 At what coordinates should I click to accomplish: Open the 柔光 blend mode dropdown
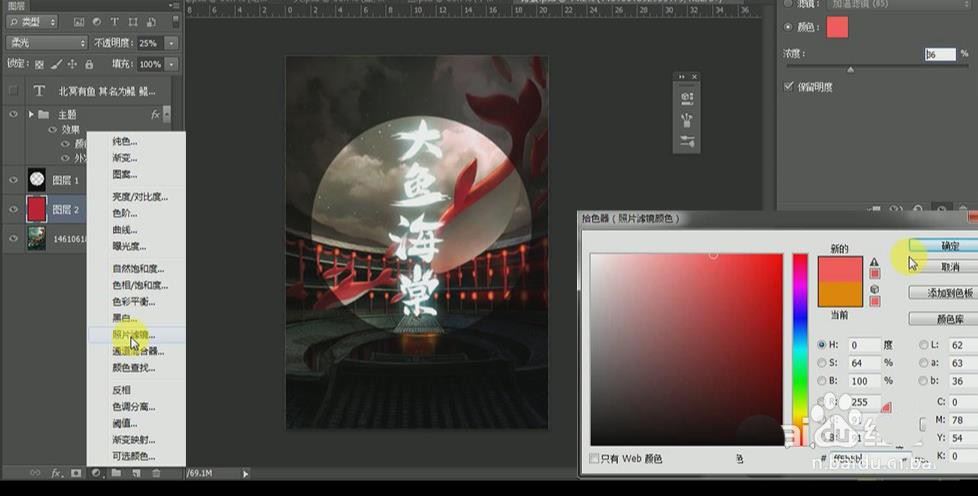pos(47,43)
